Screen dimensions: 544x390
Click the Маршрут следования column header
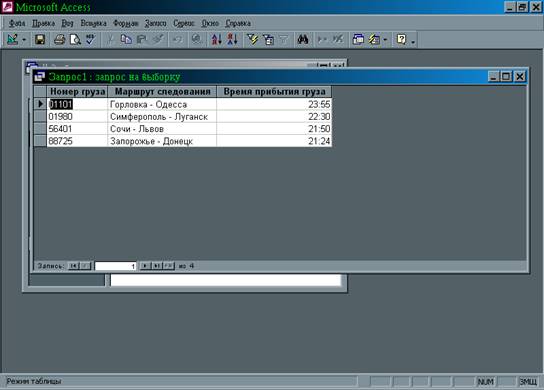coord(162,92)
